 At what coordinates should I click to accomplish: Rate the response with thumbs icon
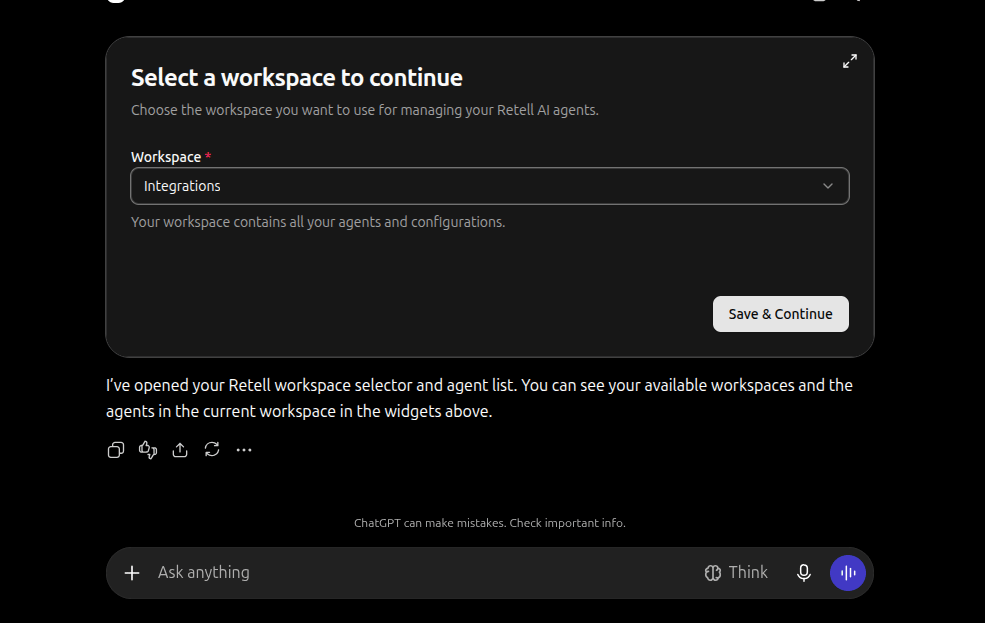pyautogui.click(x=148, y=450)
